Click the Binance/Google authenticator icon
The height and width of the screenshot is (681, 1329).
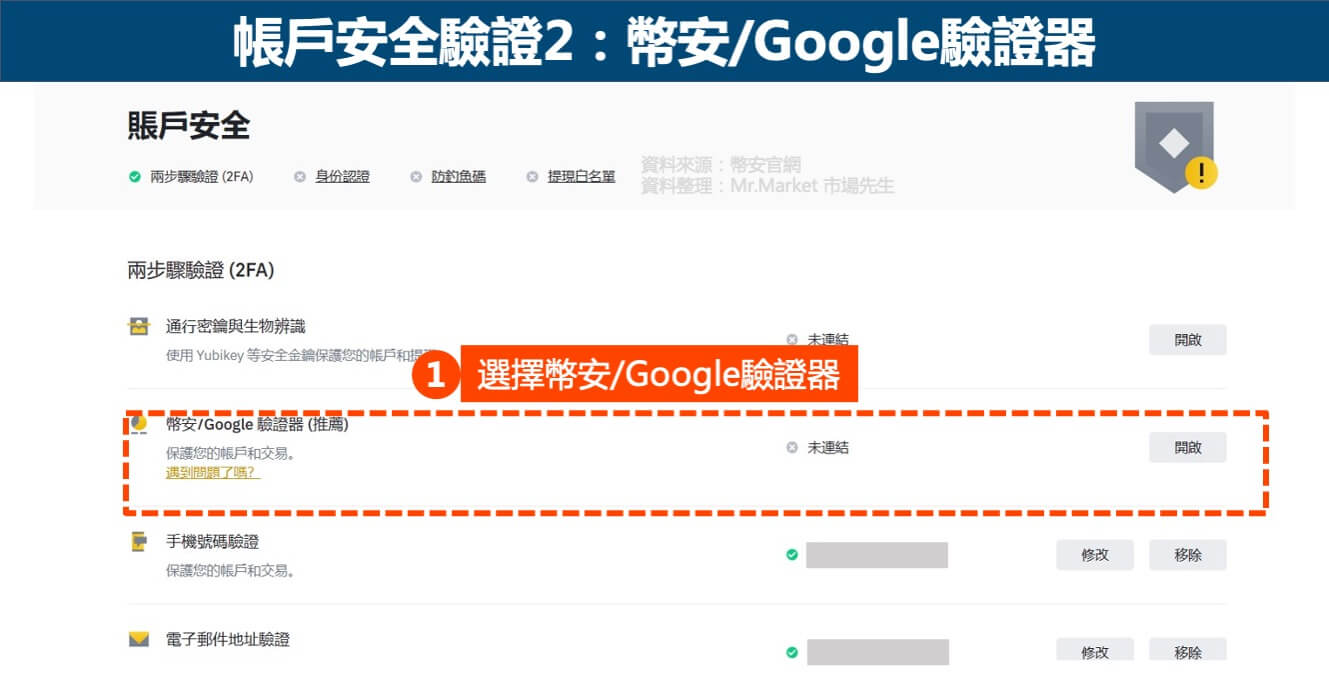pyautogui.click(x=138, y=424)
